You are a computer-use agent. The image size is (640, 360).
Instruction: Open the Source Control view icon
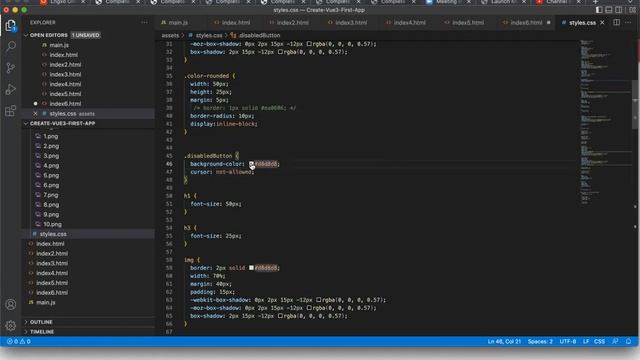pos(11,68)
